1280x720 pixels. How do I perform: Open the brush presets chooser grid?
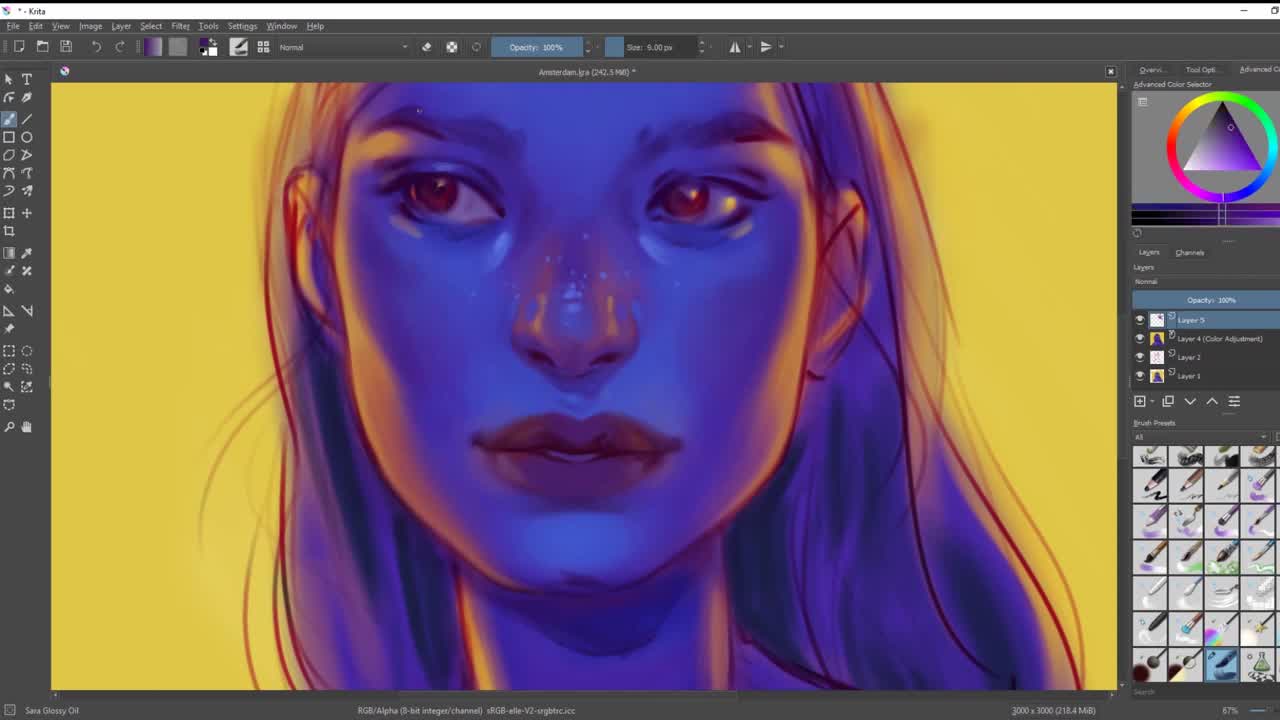coord(263,47)
